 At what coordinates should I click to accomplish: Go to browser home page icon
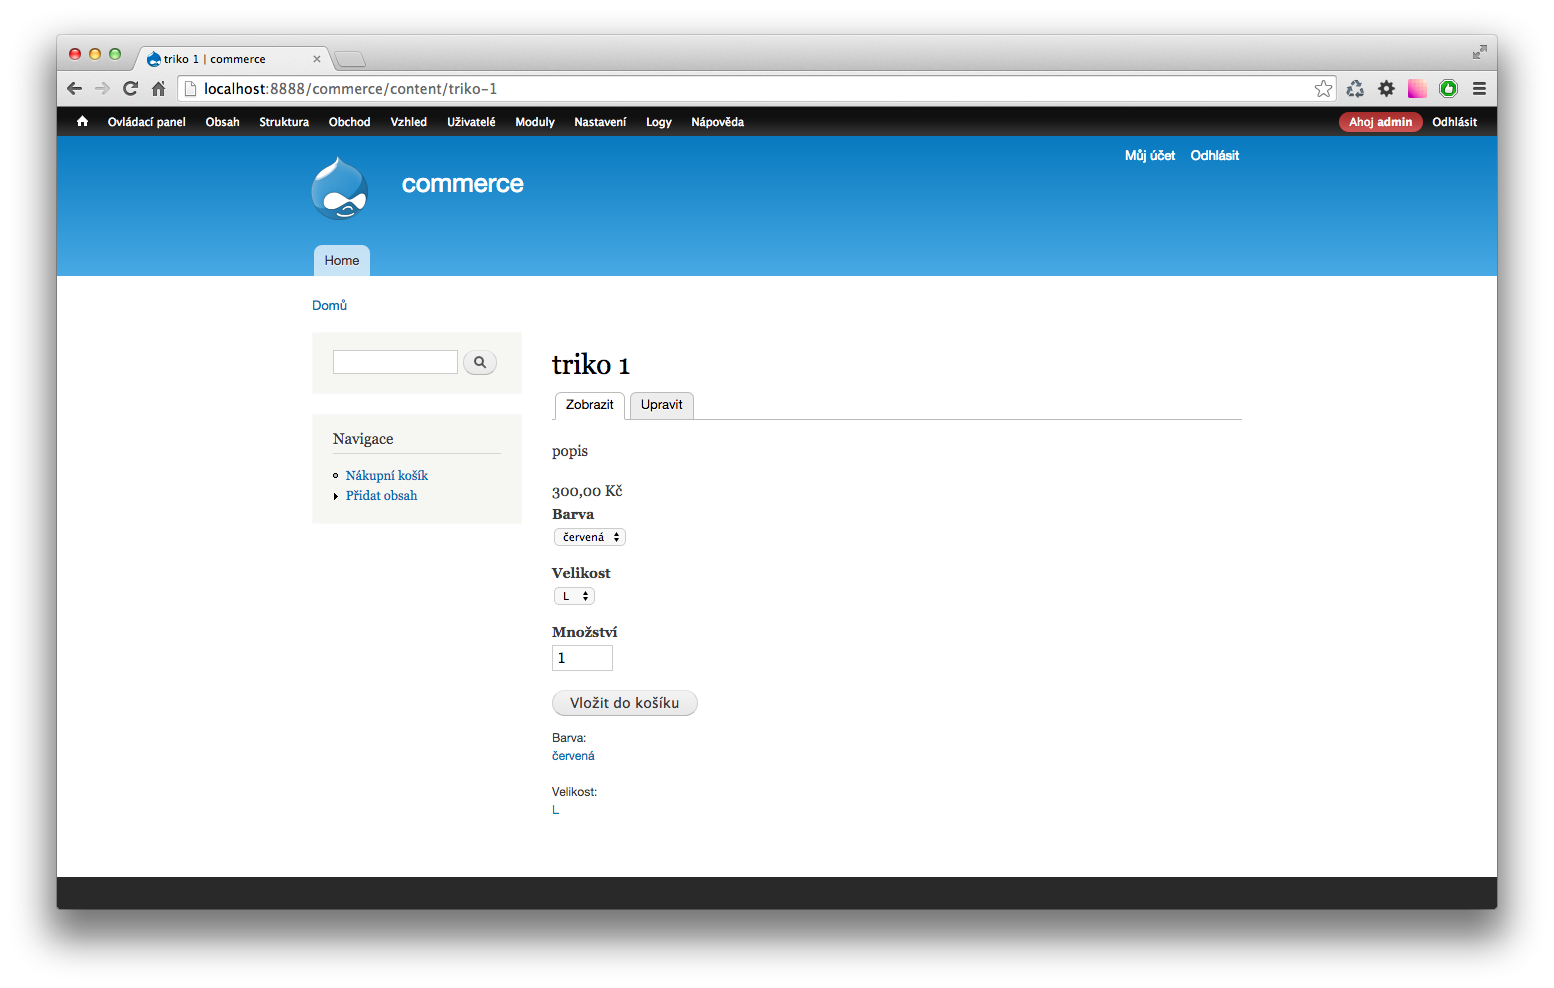(158, 89)
